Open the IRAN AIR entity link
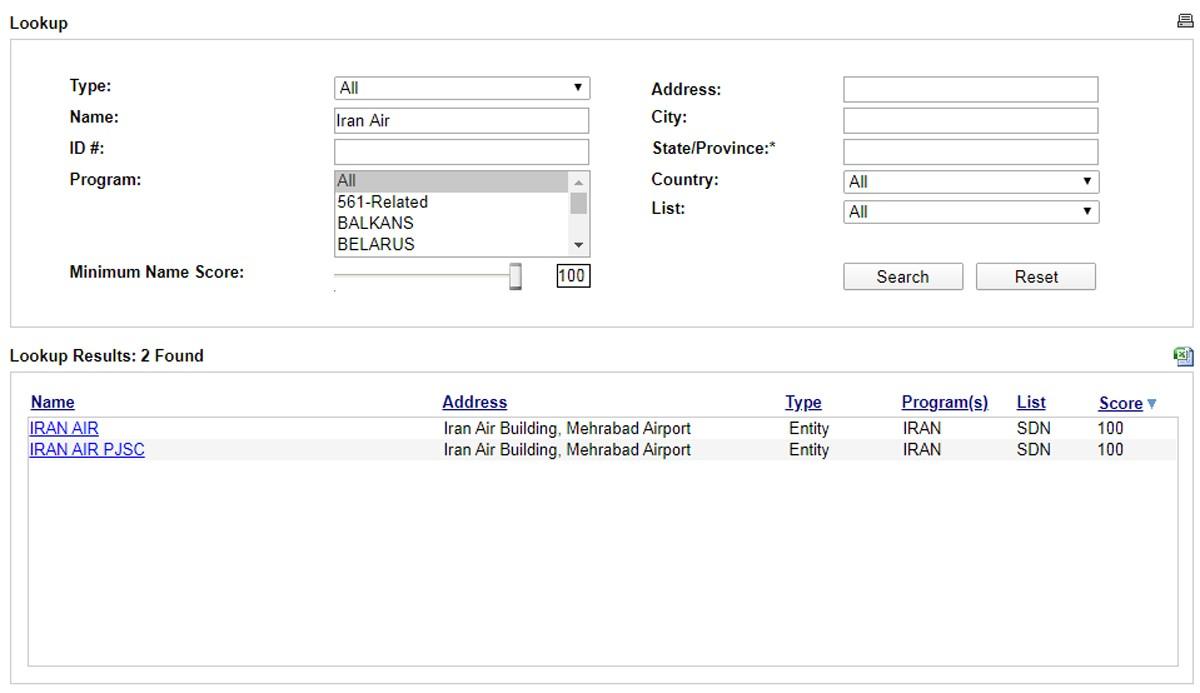The image size is (1200, 693). click(x=64, y=428)
